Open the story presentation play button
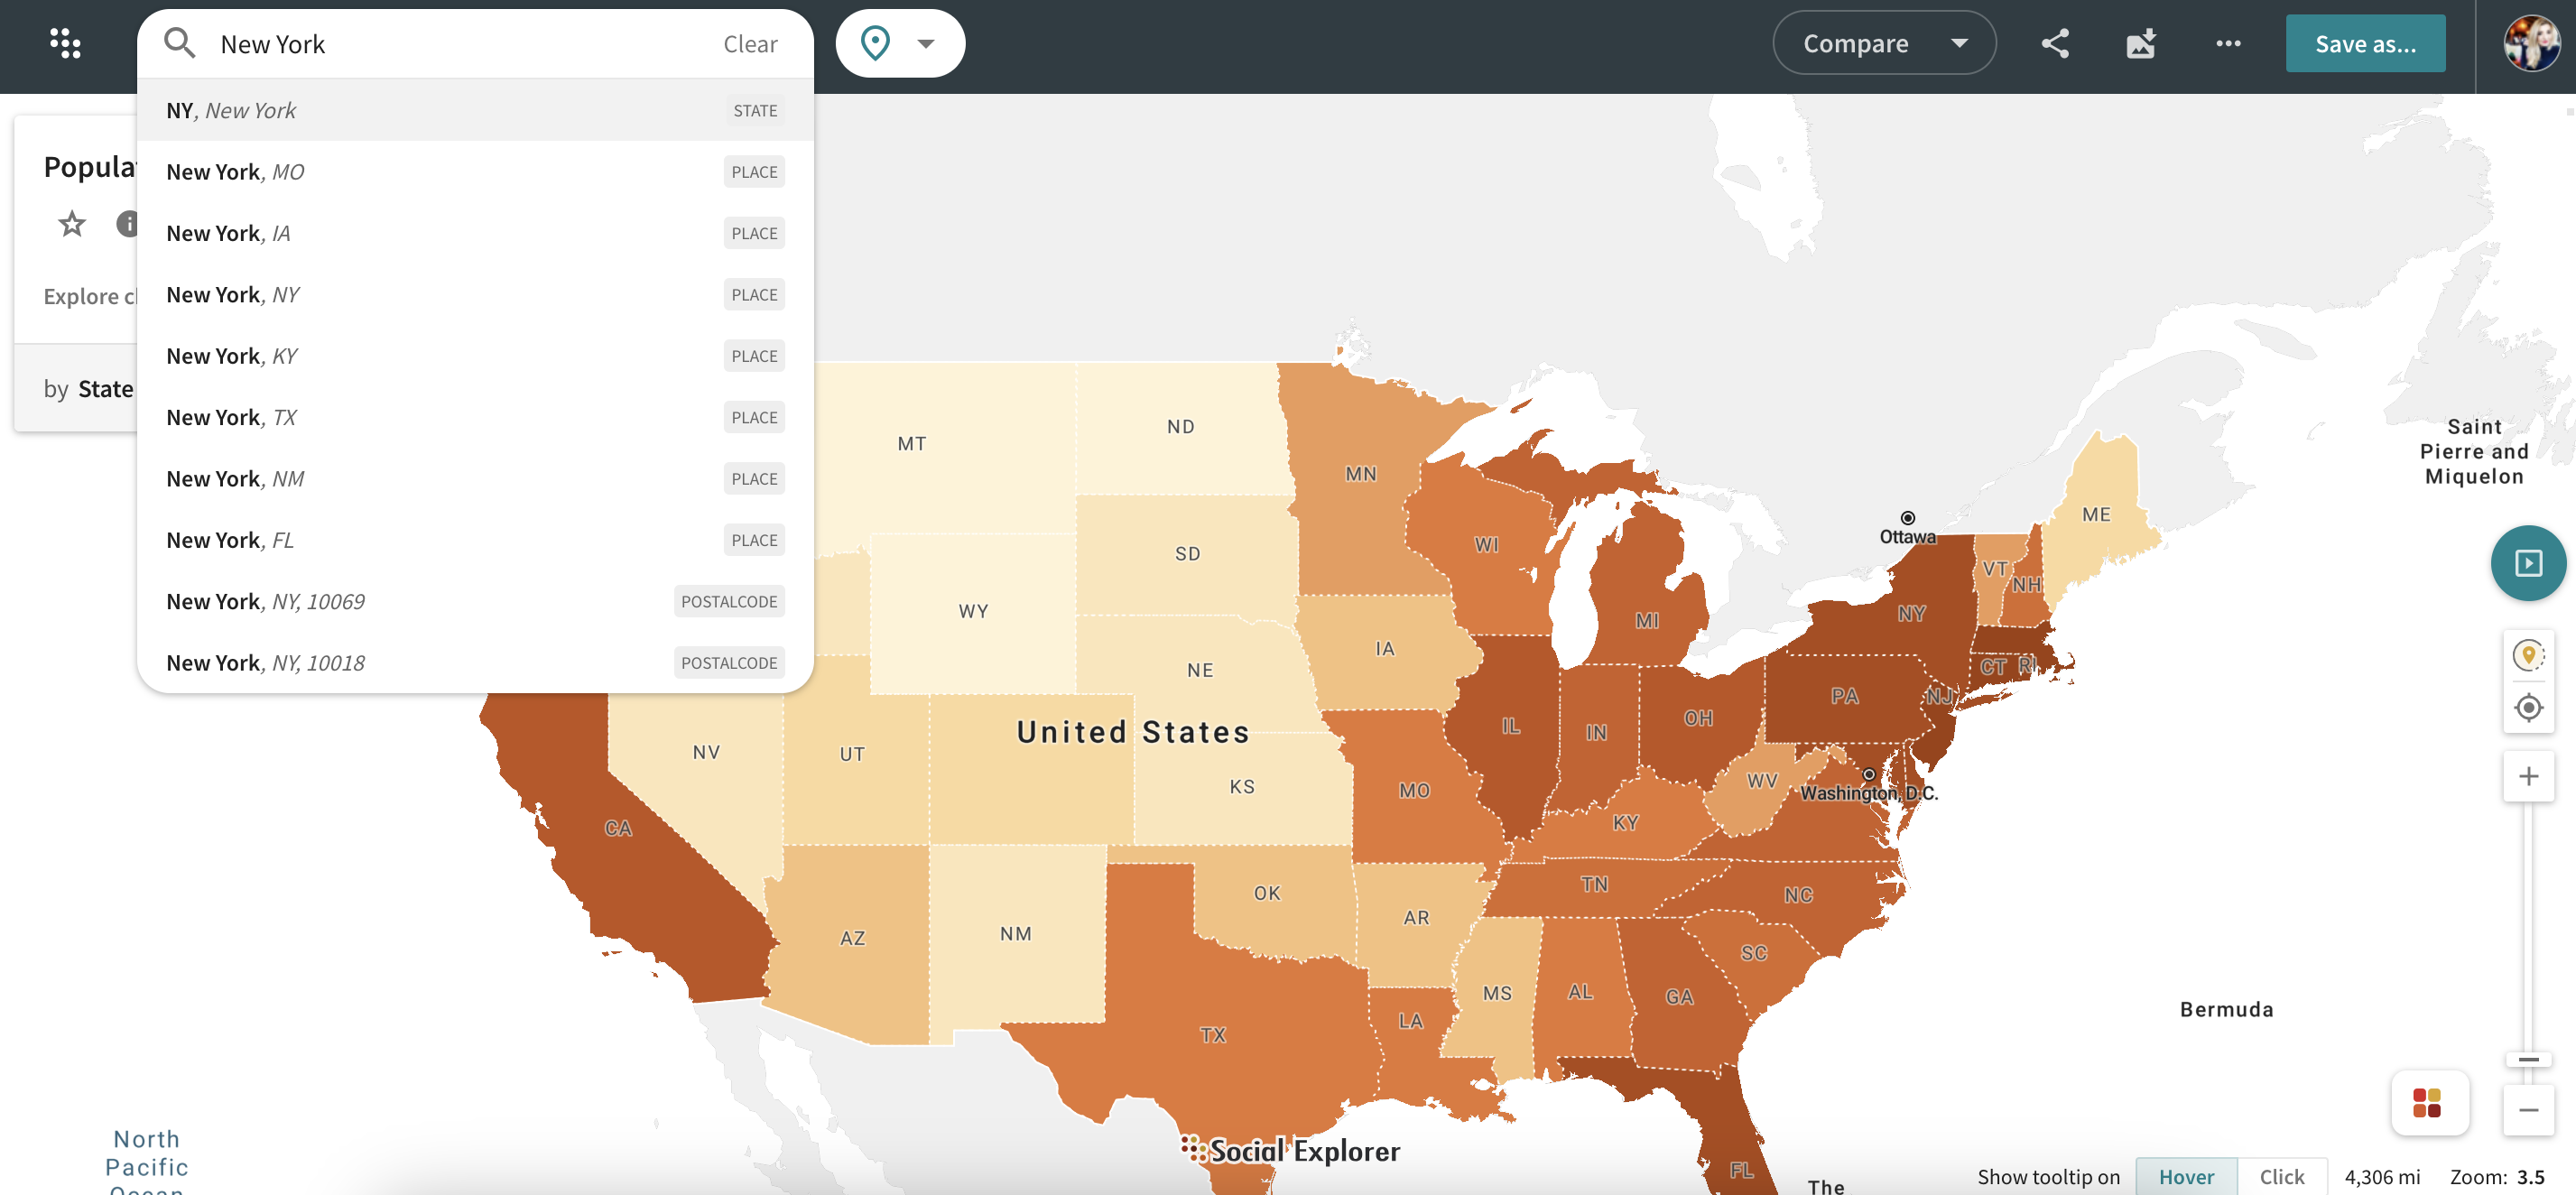This screenshot has height=1195, width=2576. click(2527, 563)
